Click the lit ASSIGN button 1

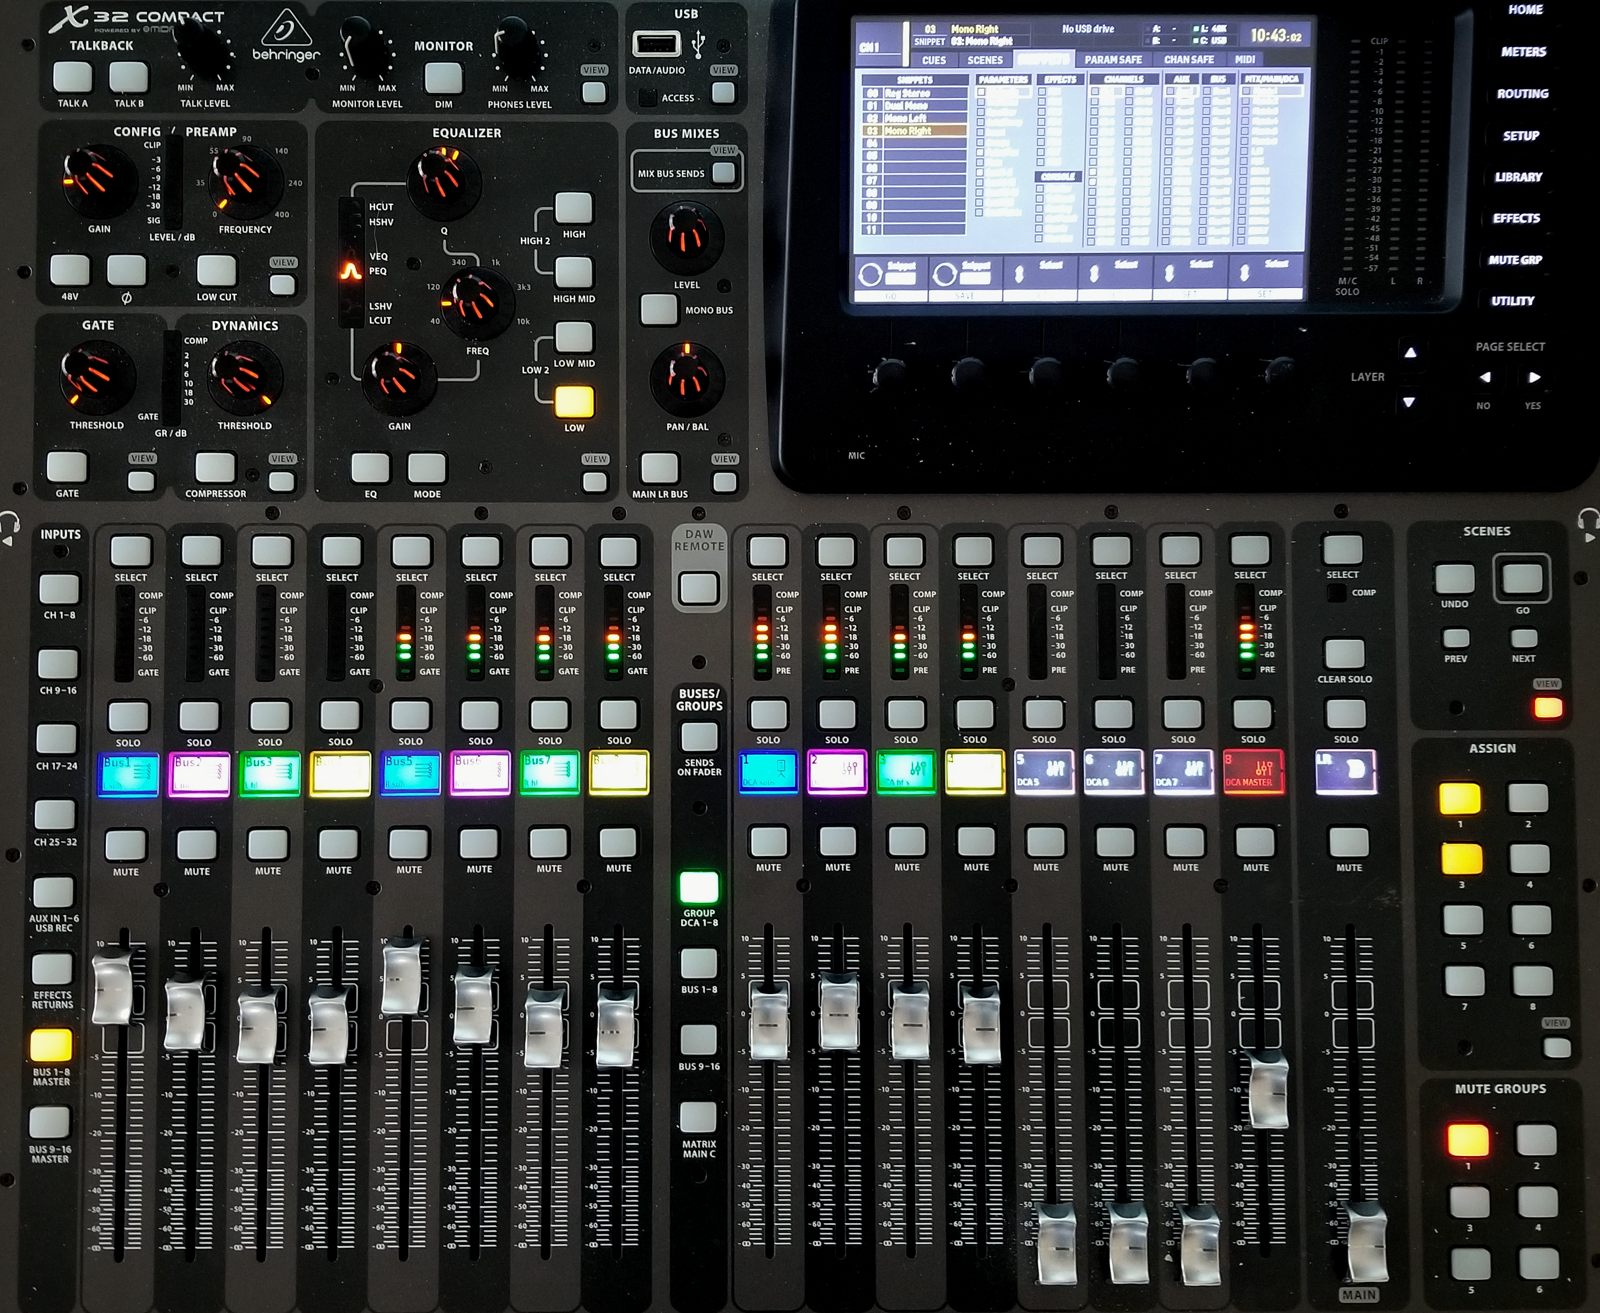[1460, 798]
